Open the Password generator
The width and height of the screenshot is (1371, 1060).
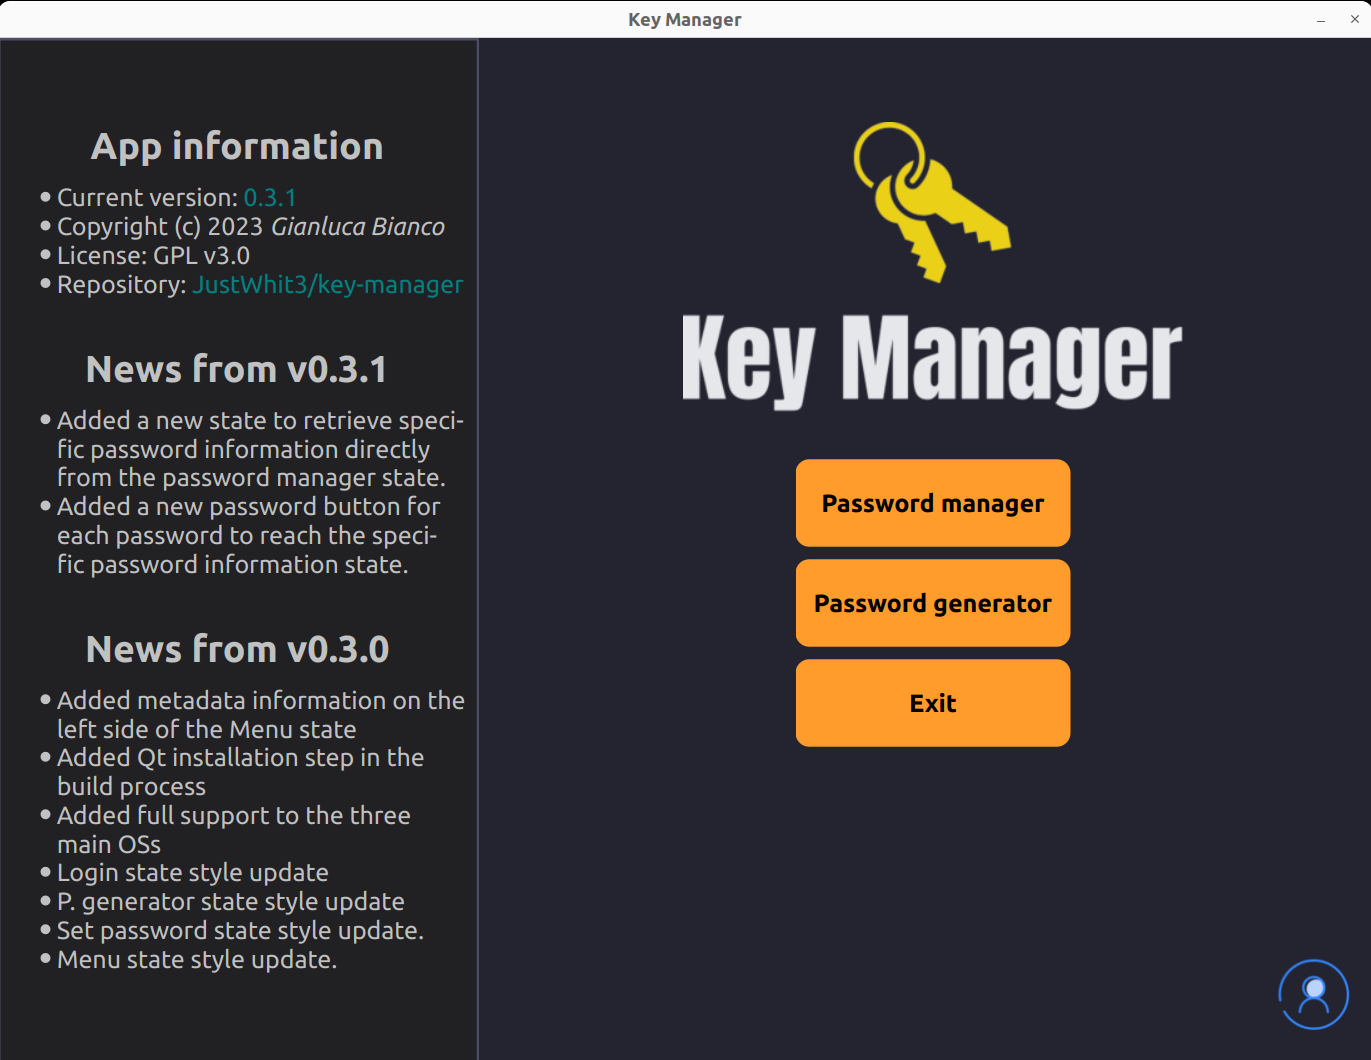(932, 603)
